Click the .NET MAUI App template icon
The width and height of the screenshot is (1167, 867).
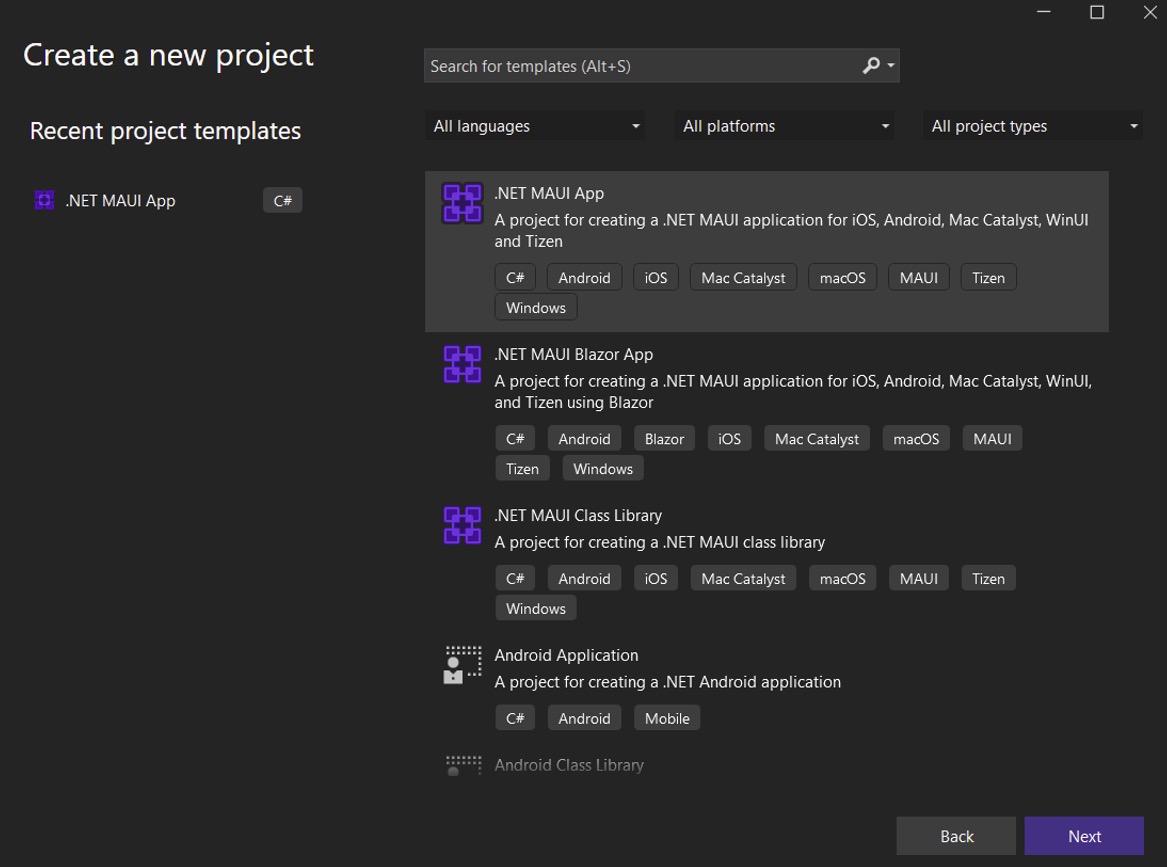tap(462, 203)
